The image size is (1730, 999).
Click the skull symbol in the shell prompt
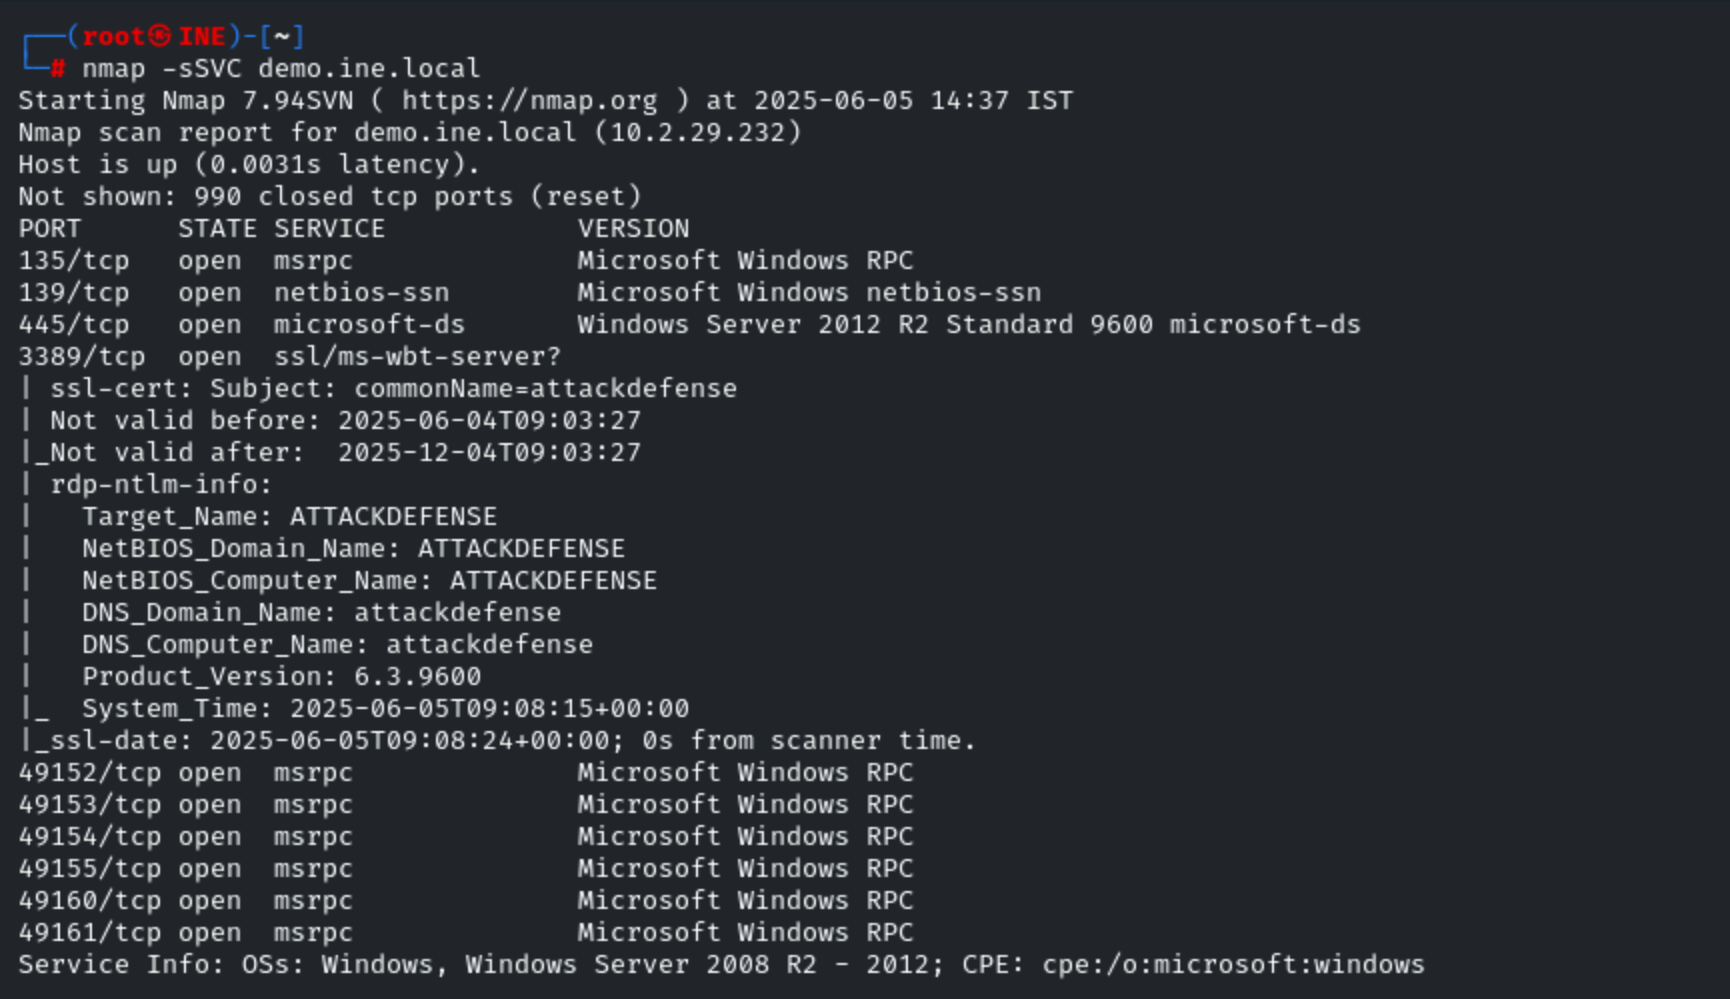pos(160,37)
